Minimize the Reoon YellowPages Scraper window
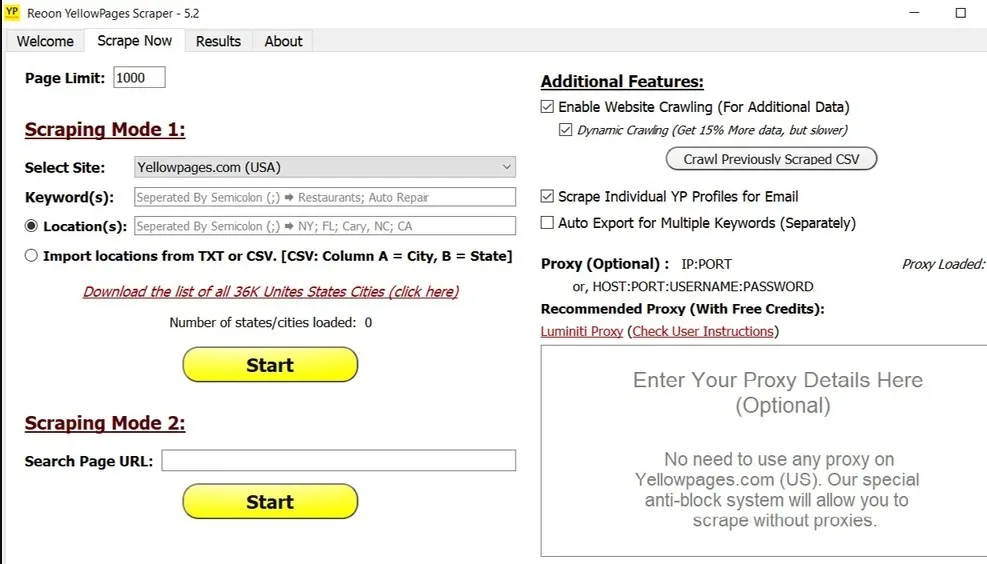The height and width of the screenshot is (564, 987). pos(914,13)
